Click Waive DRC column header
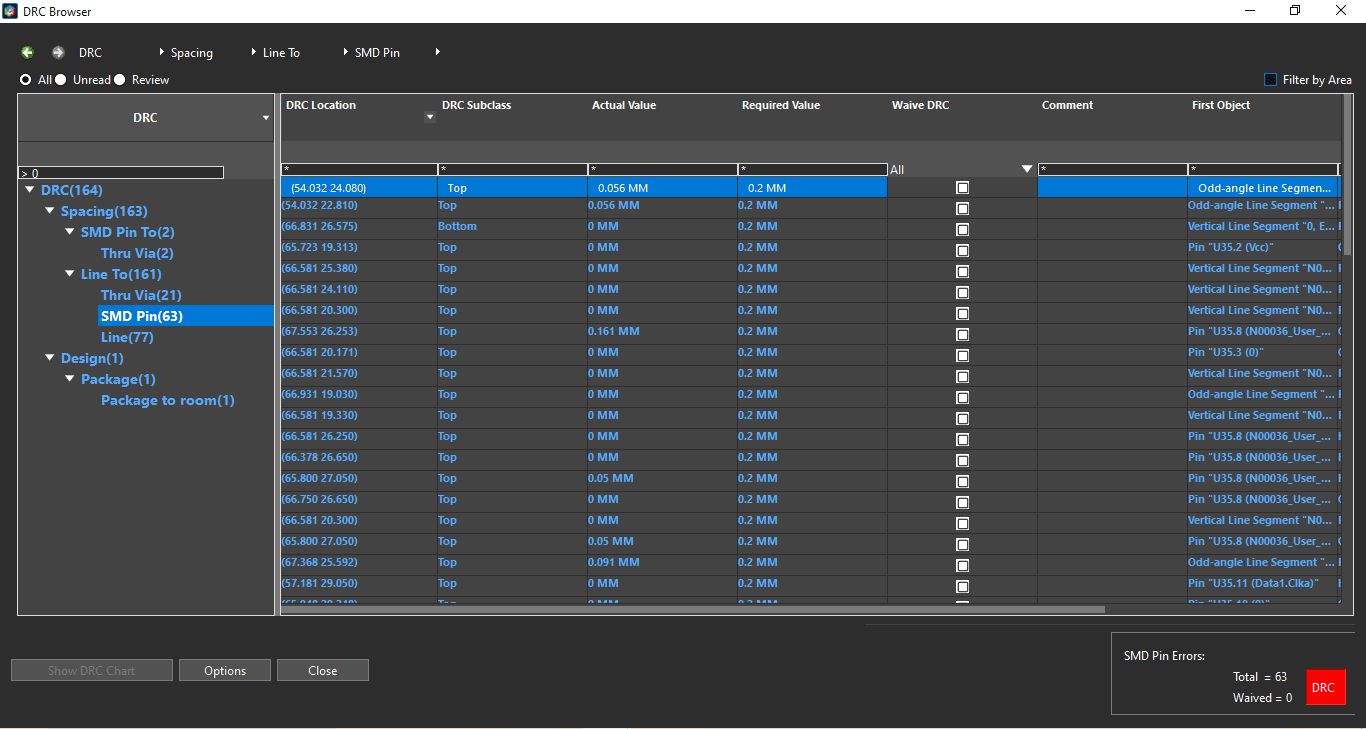This screenshot has width=1366, height=729. pos(920,105)
